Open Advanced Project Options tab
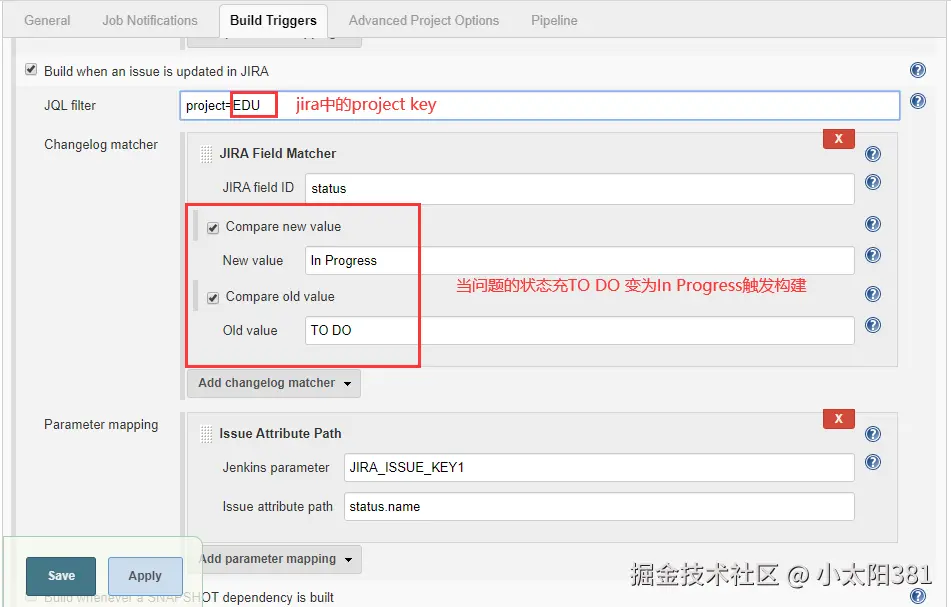This screenshot has width=951, height=607. [x=424, y=21]
